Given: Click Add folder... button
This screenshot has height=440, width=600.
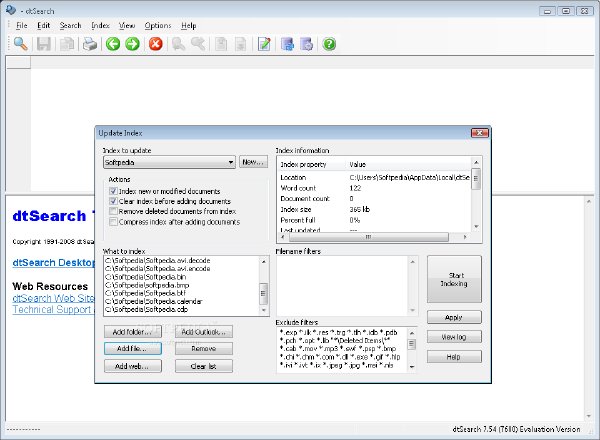Looking at the screenshot, I should point(133,332).
